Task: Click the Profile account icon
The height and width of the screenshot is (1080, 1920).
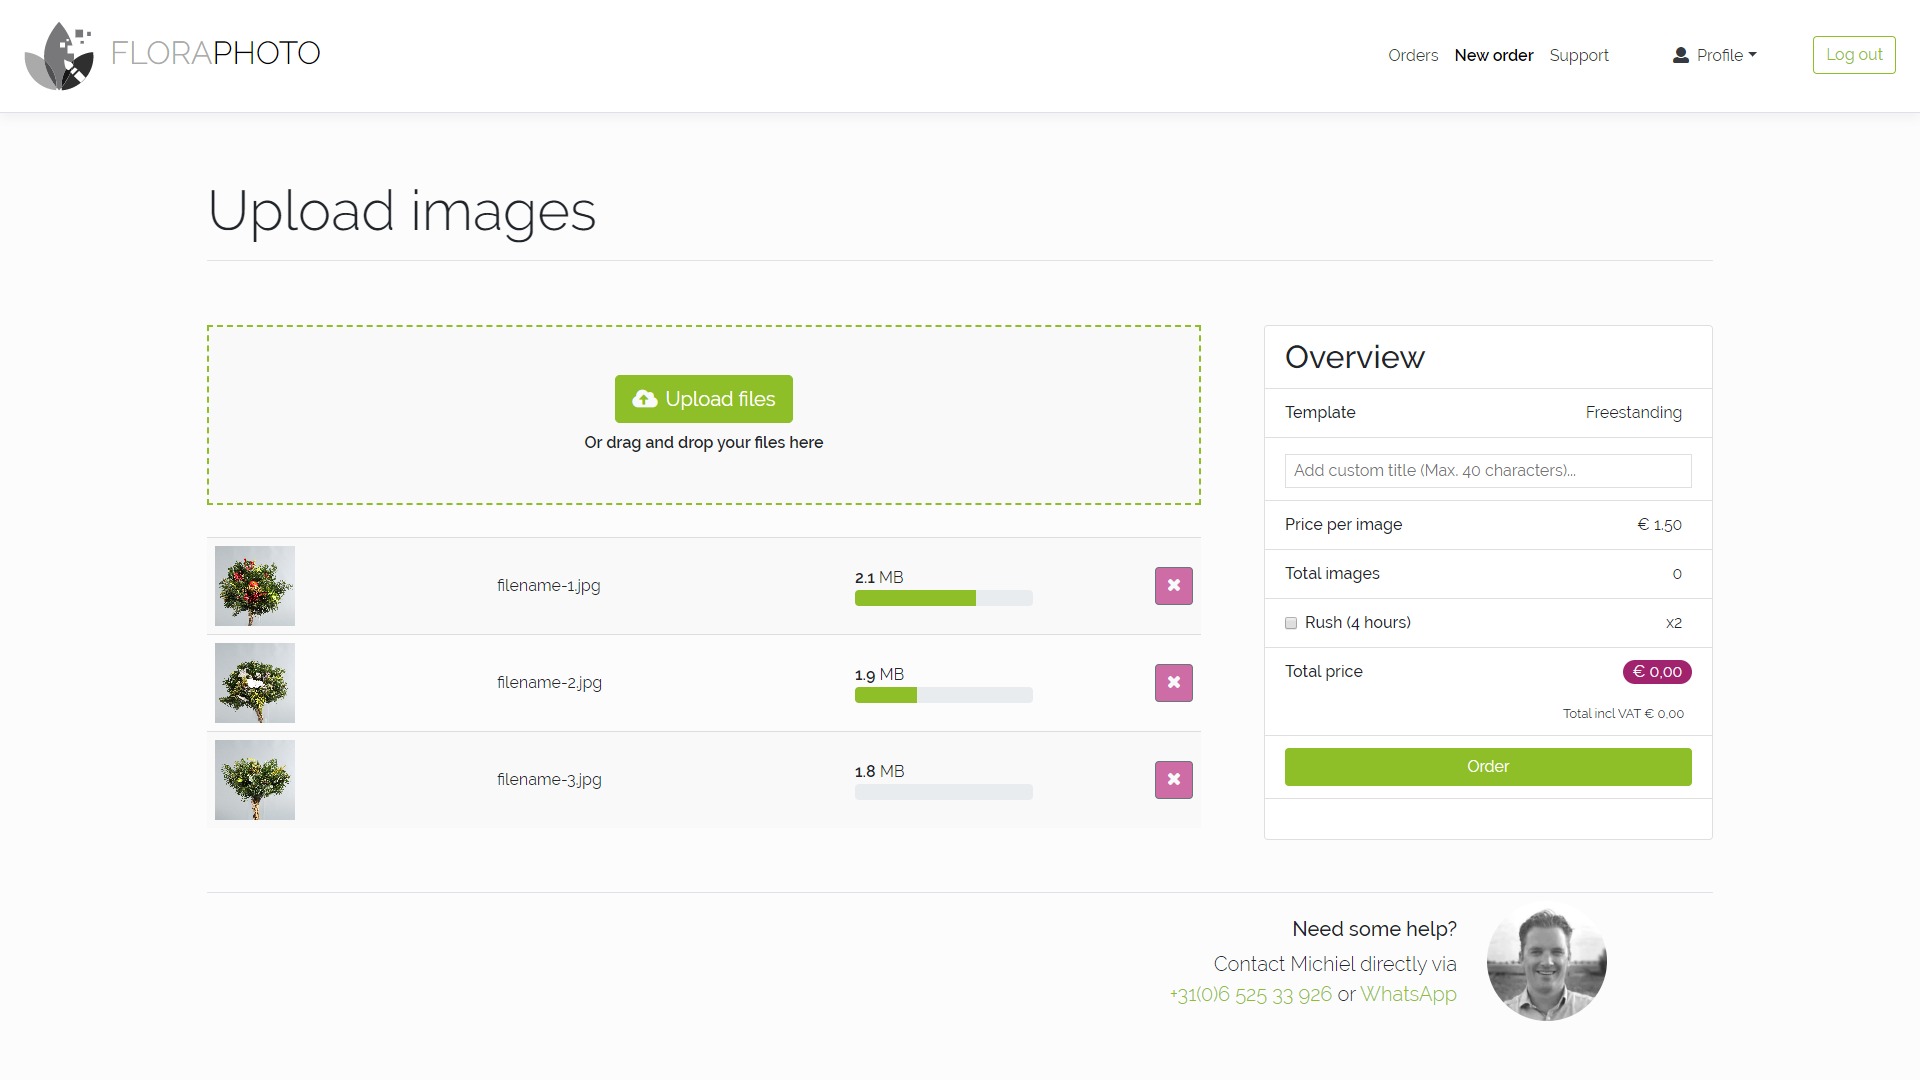Action: 1680,54
